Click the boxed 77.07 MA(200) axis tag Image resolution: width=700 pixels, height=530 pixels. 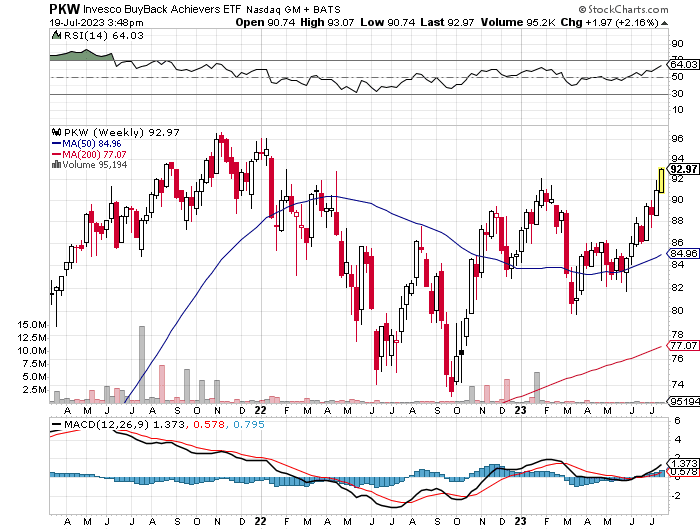pos(684,345)
